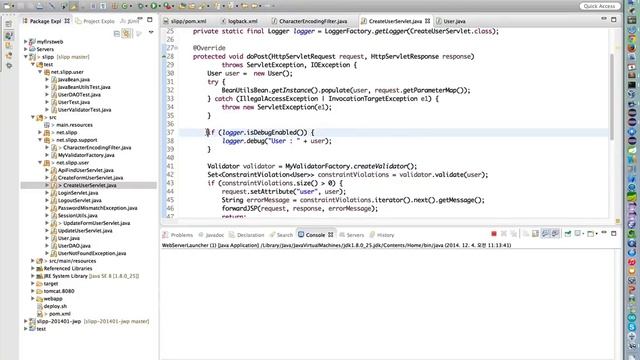640x360 pixels.
Task: Expand the JRE System Library node
Action: 33,276
